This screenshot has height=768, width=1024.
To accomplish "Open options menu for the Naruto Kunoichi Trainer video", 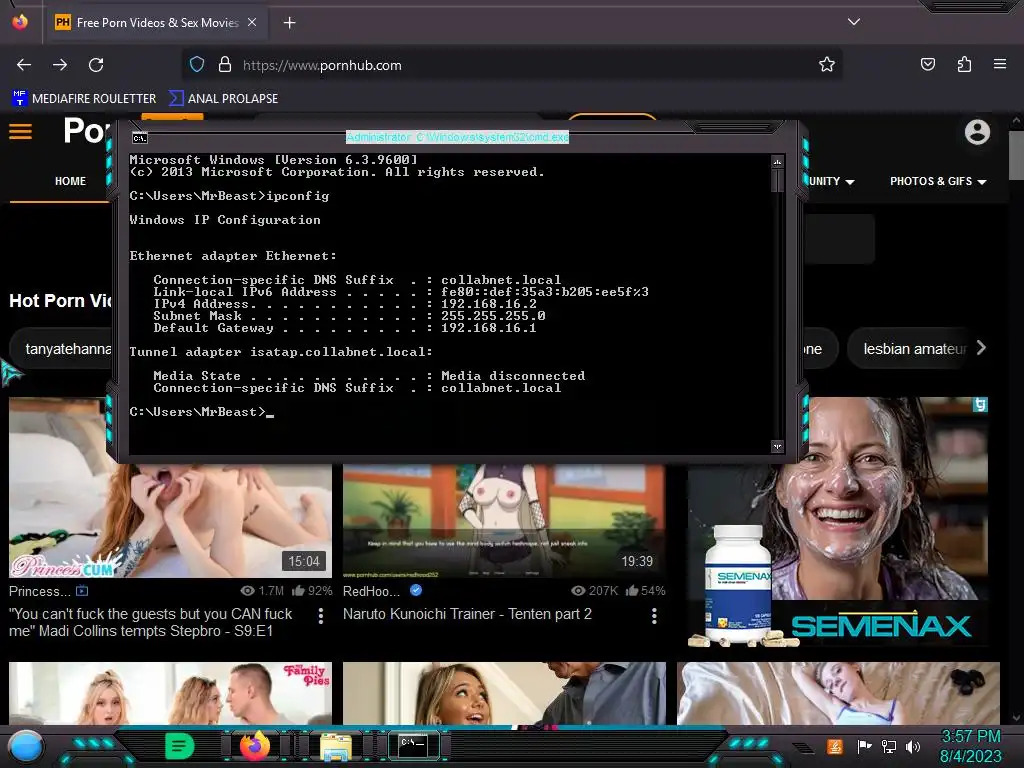I will [x=654, y=616].
